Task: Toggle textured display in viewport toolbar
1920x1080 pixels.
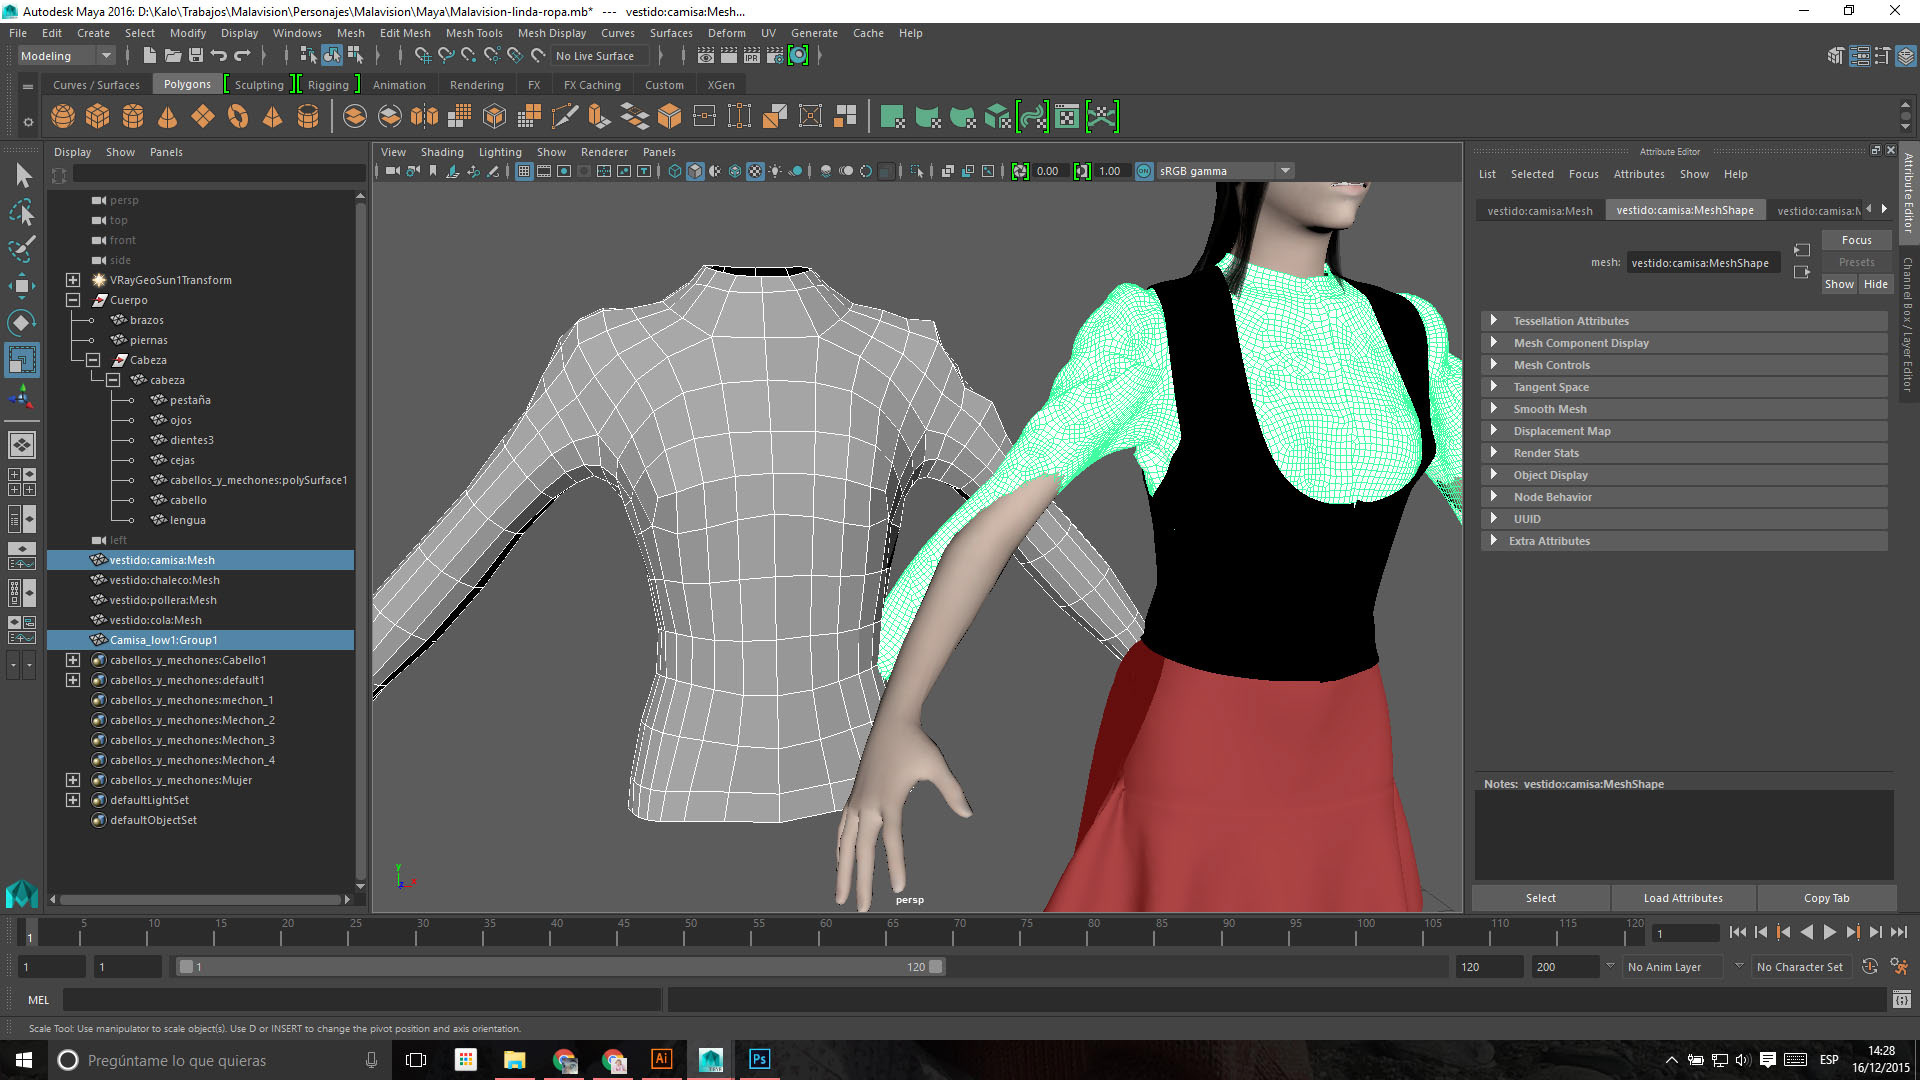Action: coord(755,171)
